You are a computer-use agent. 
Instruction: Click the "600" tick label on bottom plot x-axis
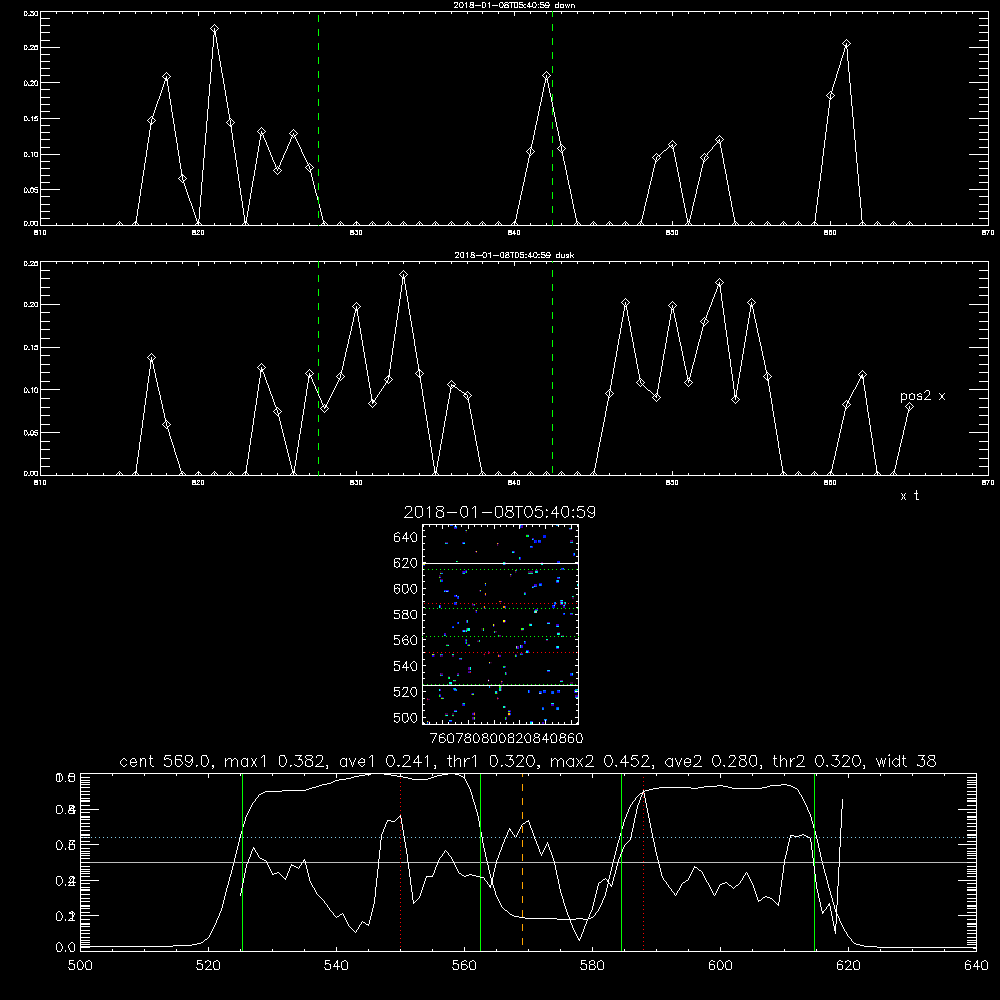pyautogui.click(x=720, y=966)
